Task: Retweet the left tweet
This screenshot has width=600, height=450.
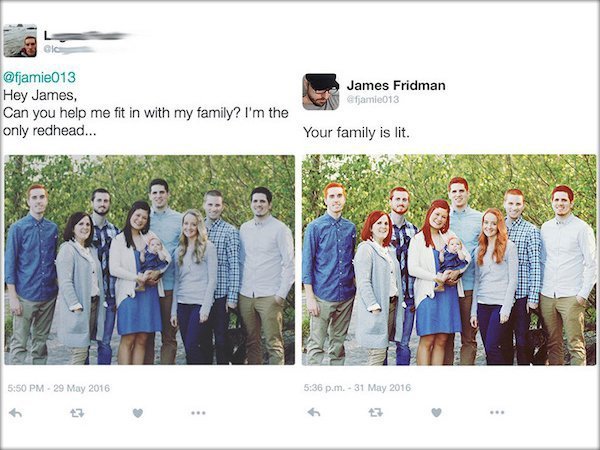Action: tap(77, 413)
